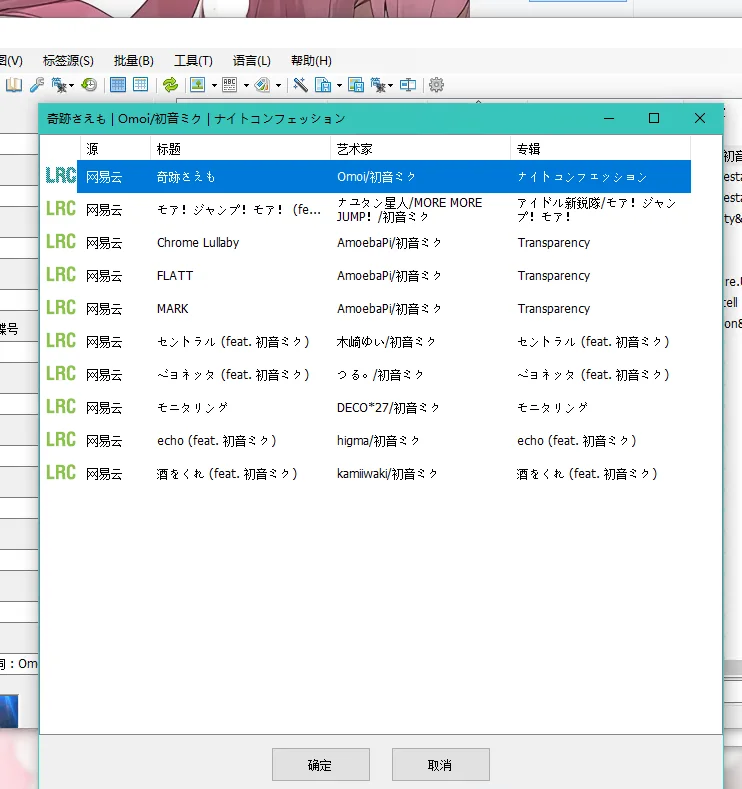Open dropdown arrow next to second Chinese conversion icon
This screenshot has width=742, height=789.
(390, 86)
